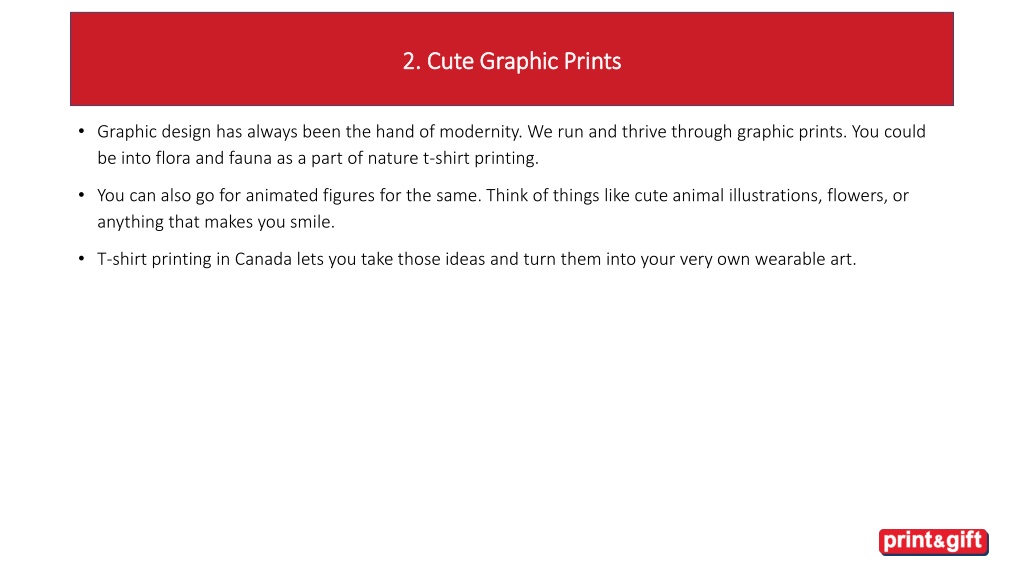Viewport: 1024px width, 576px height.
Task: Click the bullet marker before 'T-shirt printing in Canada'
Action: [82, 259]
